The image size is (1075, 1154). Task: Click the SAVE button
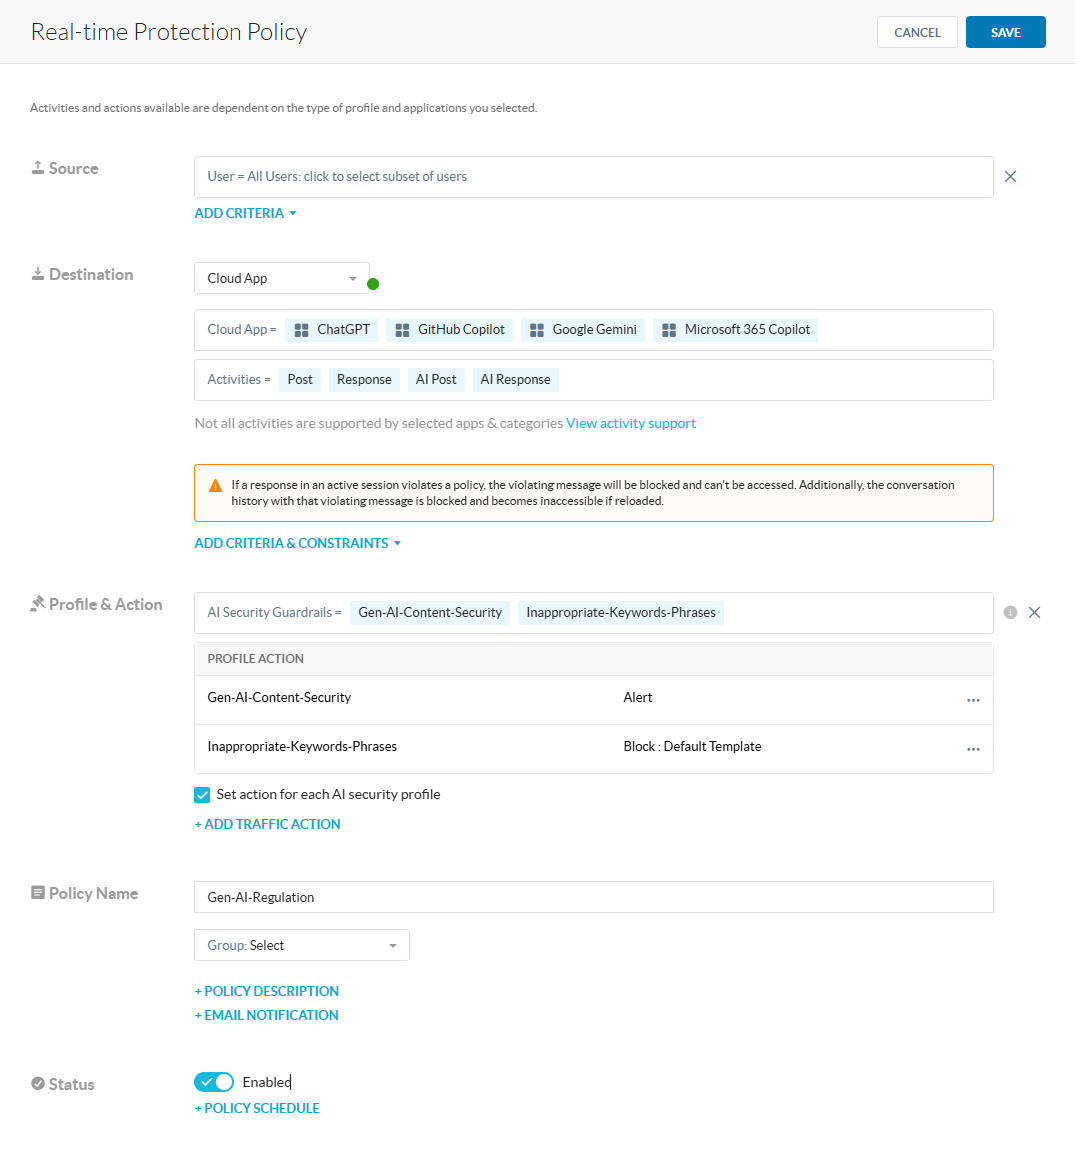(x=1005, y=31)
